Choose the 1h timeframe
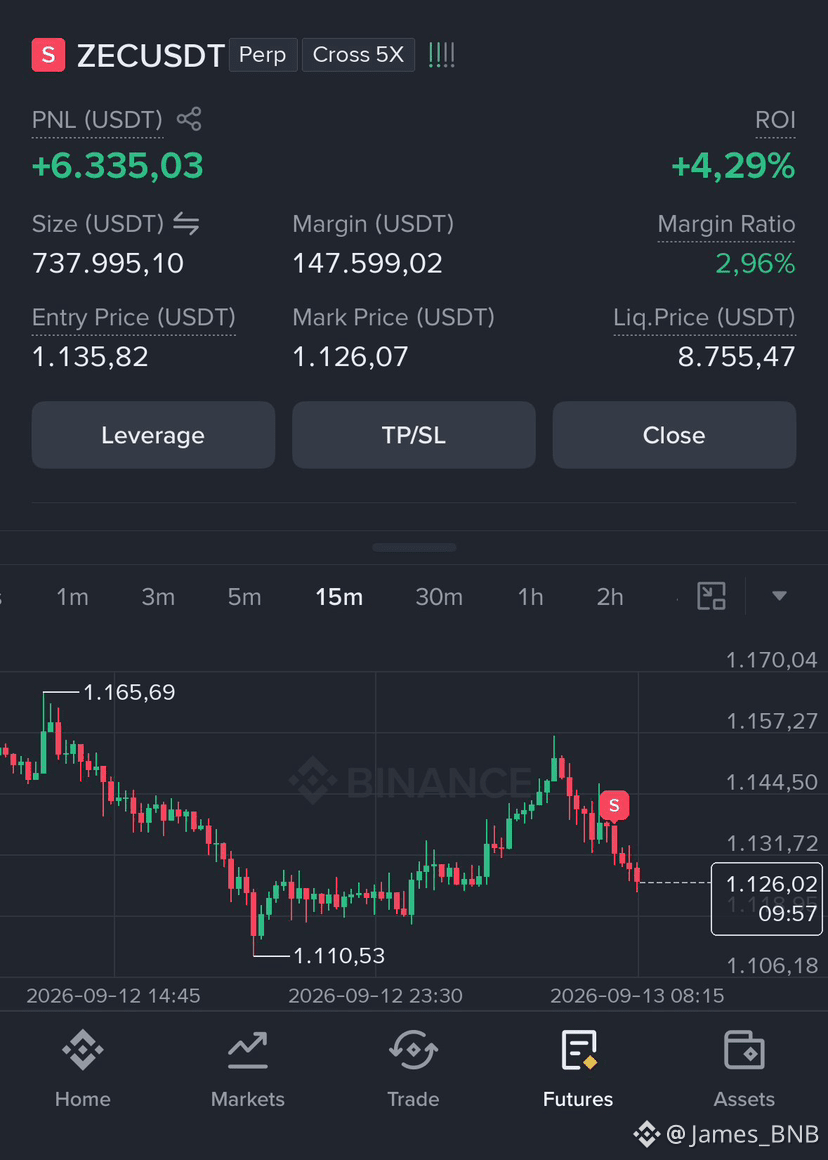The width and height of the screenshot is (828, 1160). (530, 597)
